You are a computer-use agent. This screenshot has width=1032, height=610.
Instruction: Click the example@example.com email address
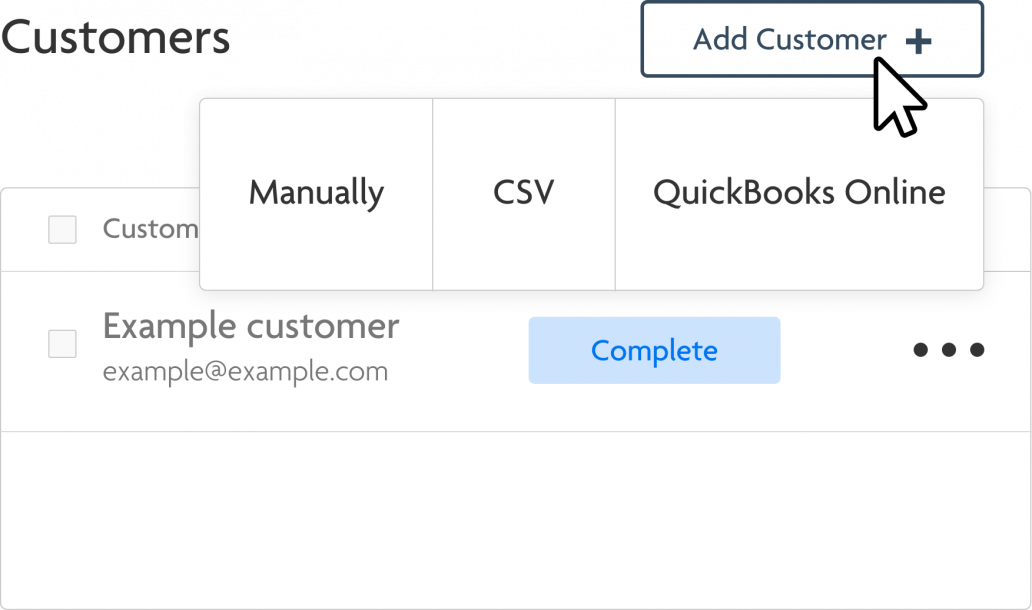click(x=245, y=372)
